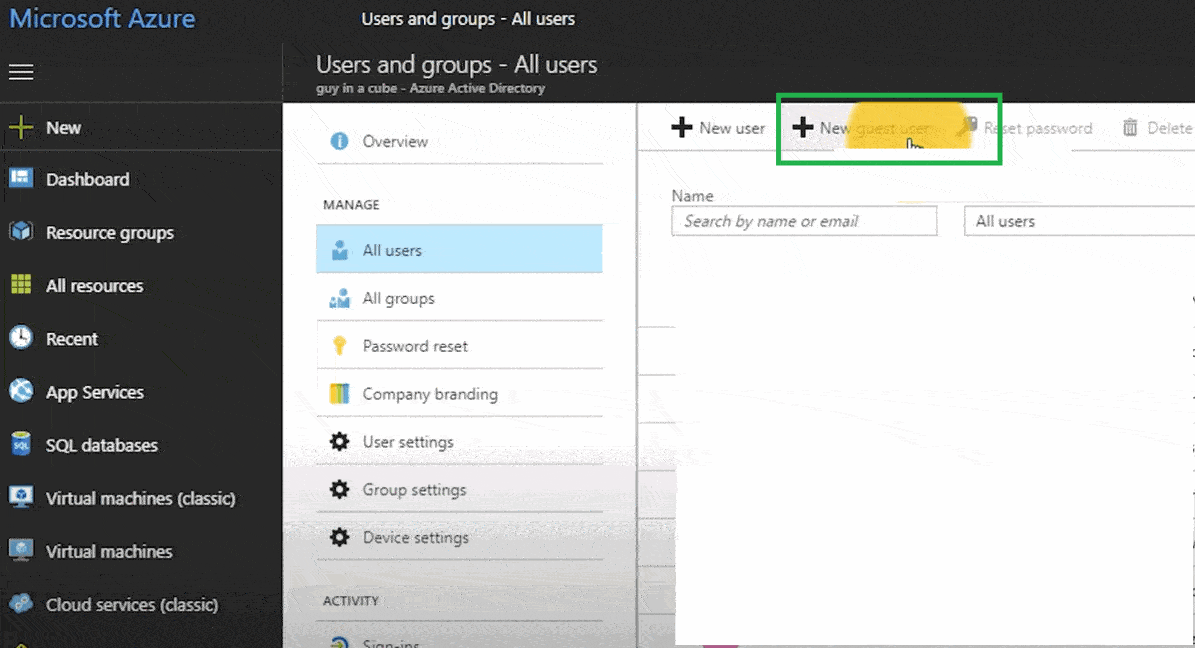Open Cloud services (classic) from sidebar

tap(132, 605)
